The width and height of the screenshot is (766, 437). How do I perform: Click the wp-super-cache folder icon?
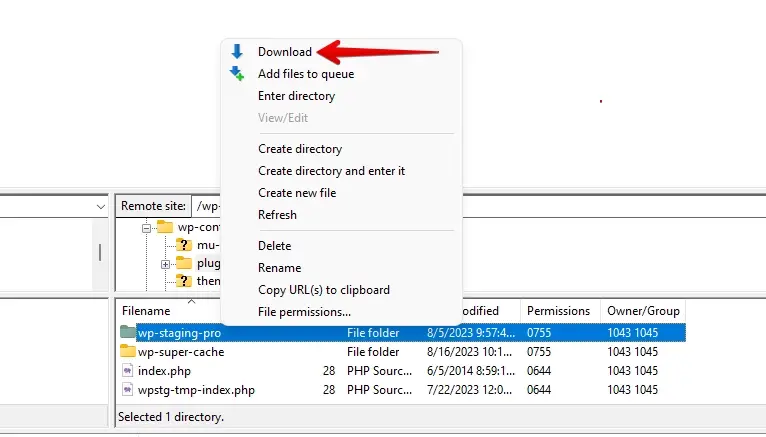click(x=128, y=351)
